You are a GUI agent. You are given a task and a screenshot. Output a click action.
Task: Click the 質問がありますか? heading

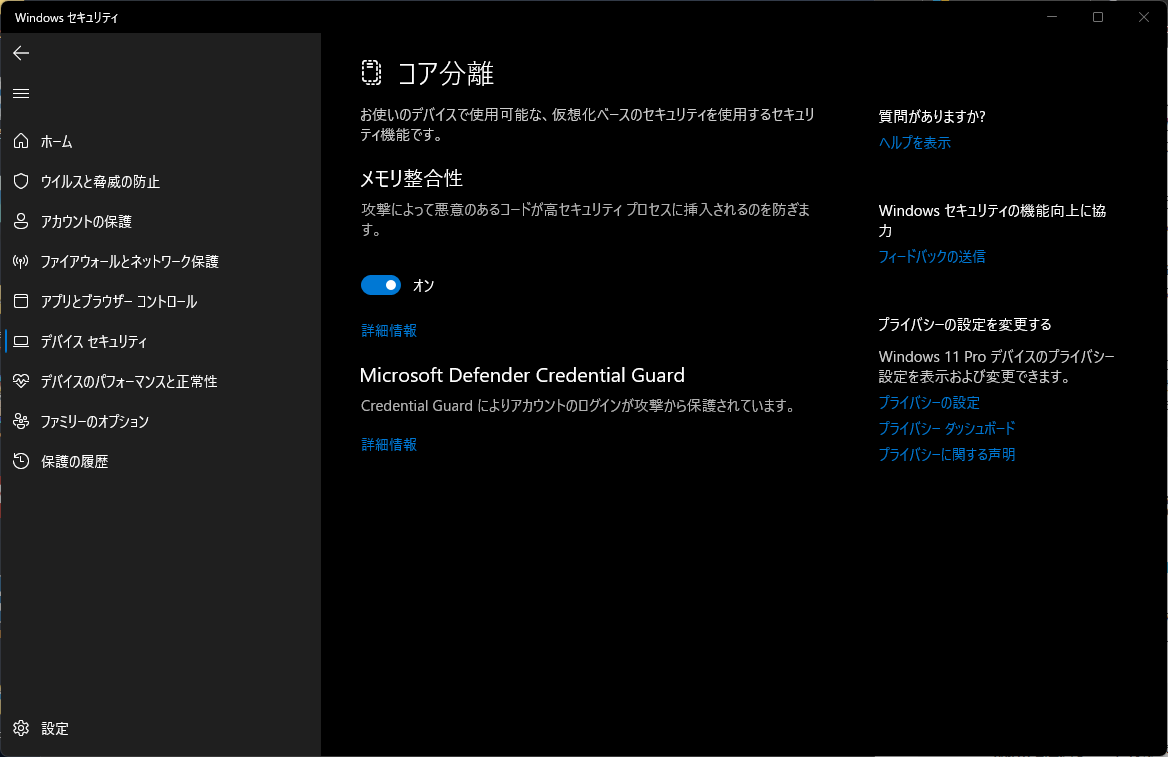(x=932, y=116)
